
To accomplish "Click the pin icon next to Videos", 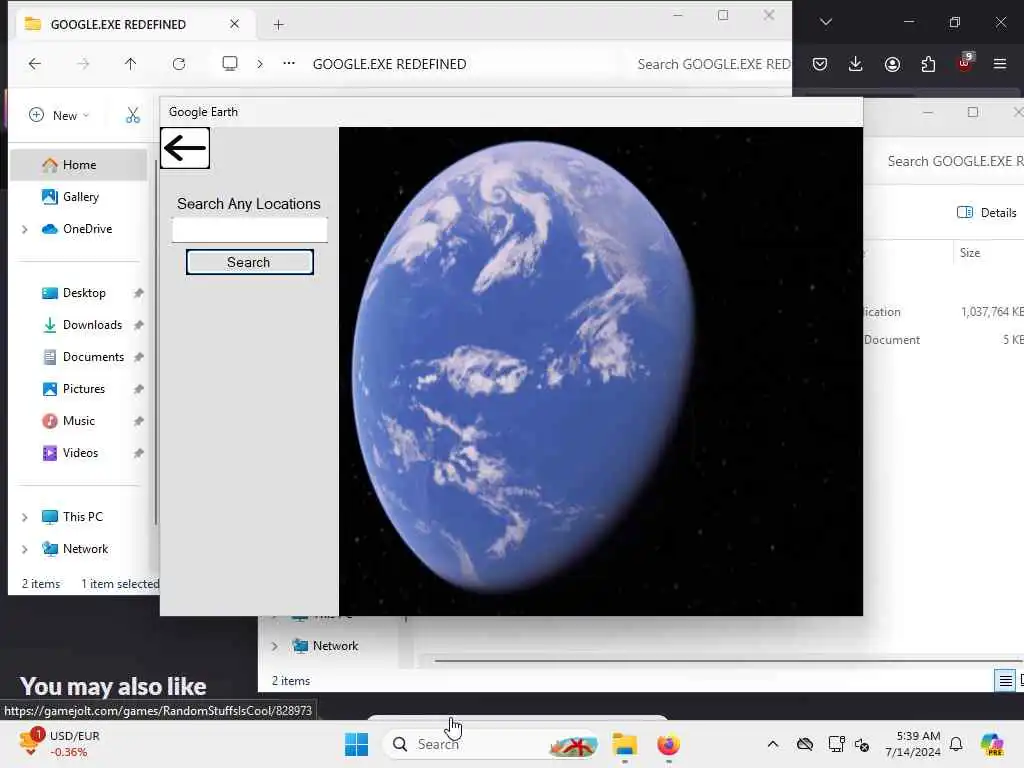I will tap(138, 453).
